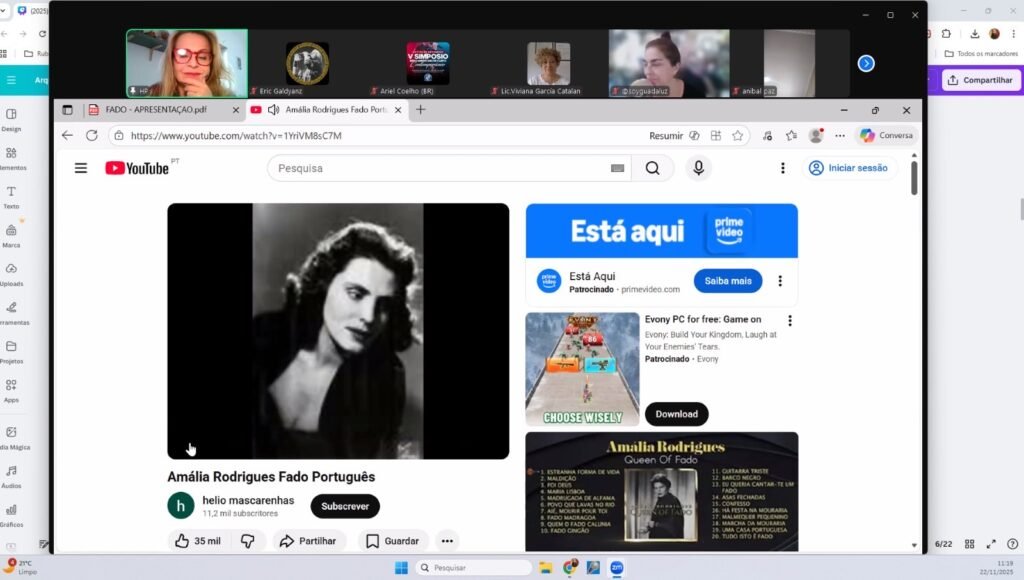Click the Partilhar share button
The image size is (1024, 580).
(308, 541)
